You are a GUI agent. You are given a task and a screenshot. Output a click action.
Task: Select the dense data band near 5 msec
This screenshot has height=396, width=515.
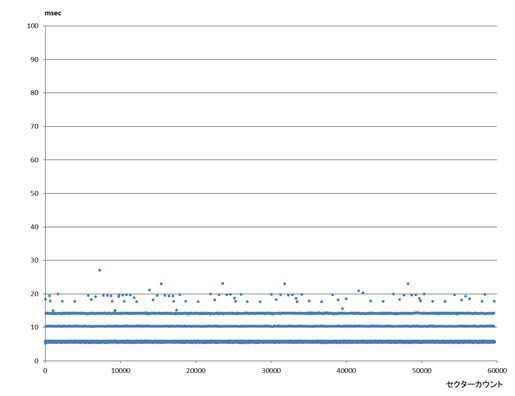pyautogui.click(x=271, y=342)
